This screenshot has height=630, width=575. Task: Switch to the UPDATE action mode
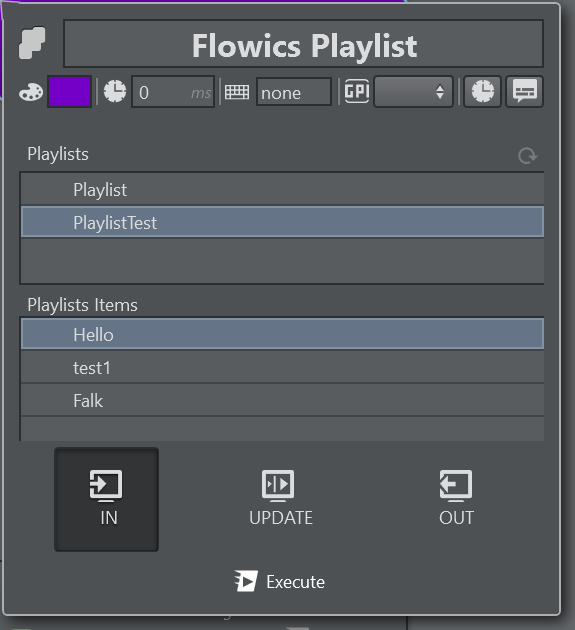280,499
